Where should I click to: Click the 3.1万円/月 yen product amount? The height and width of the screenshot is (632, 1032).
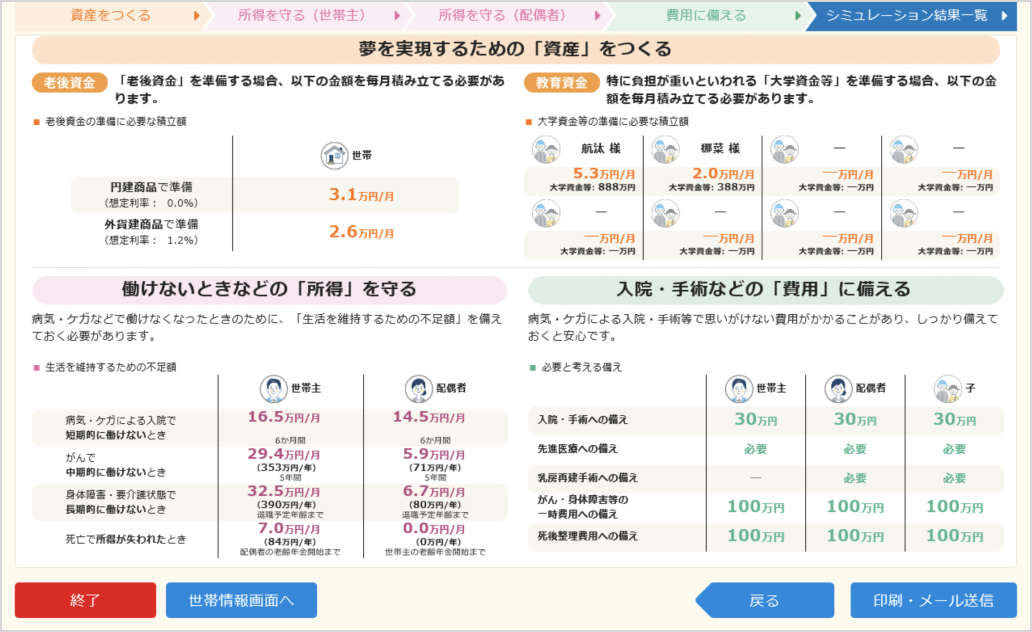pyautogui.click(x=361, y=195)
